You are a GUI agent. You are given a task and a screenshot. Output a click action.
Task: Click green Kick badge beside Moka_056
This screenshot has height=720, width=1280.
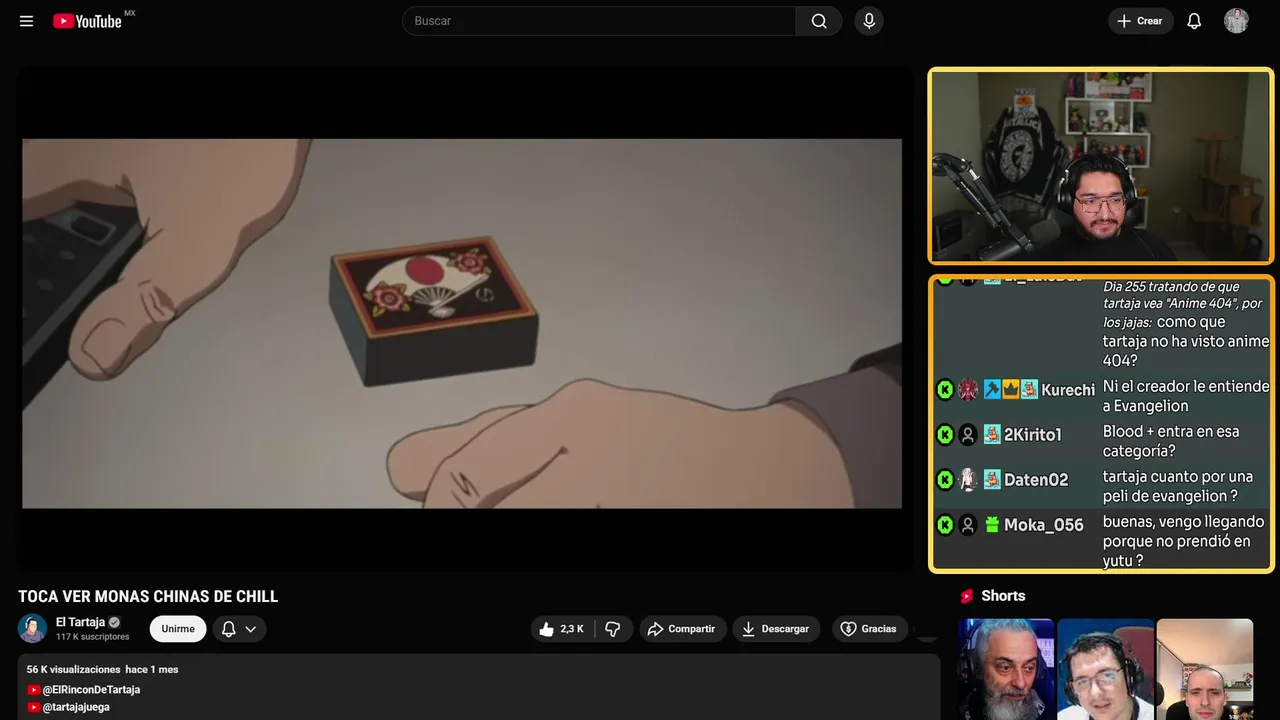coord(945,525)
